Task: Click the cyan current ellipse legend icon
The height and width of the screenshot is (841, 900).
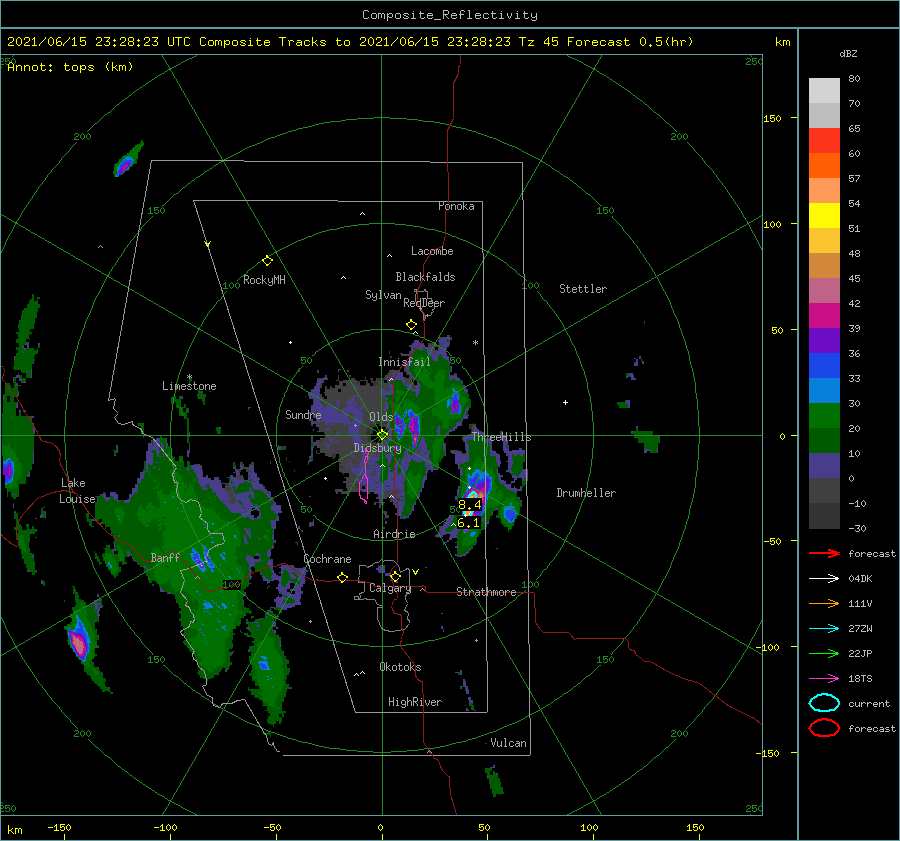Action: click(x=824, y=703)
